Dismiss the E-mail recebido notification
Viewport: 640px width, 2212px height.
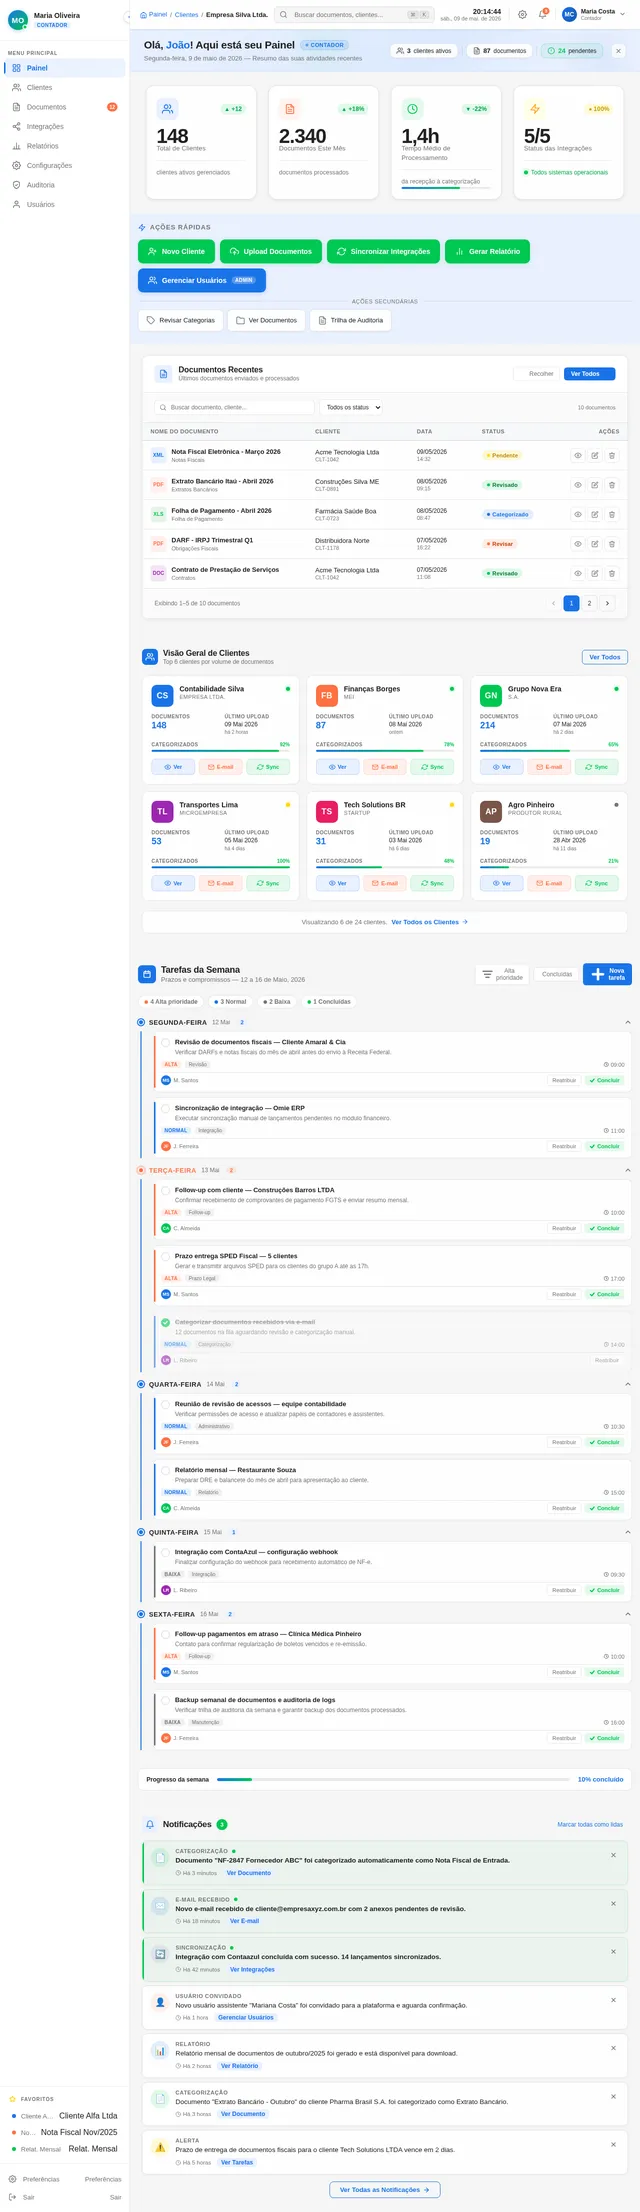coord(613,1903)
